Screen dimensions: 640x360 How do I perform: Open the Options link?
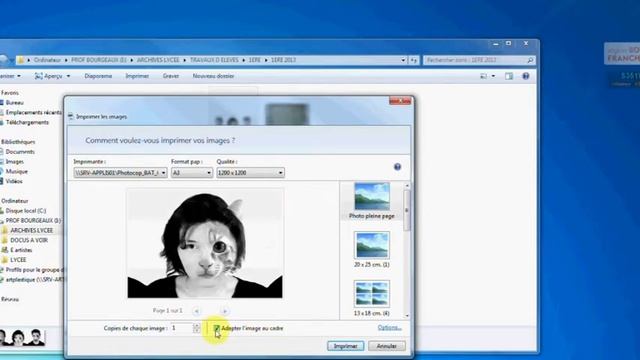tap(389, 328)
